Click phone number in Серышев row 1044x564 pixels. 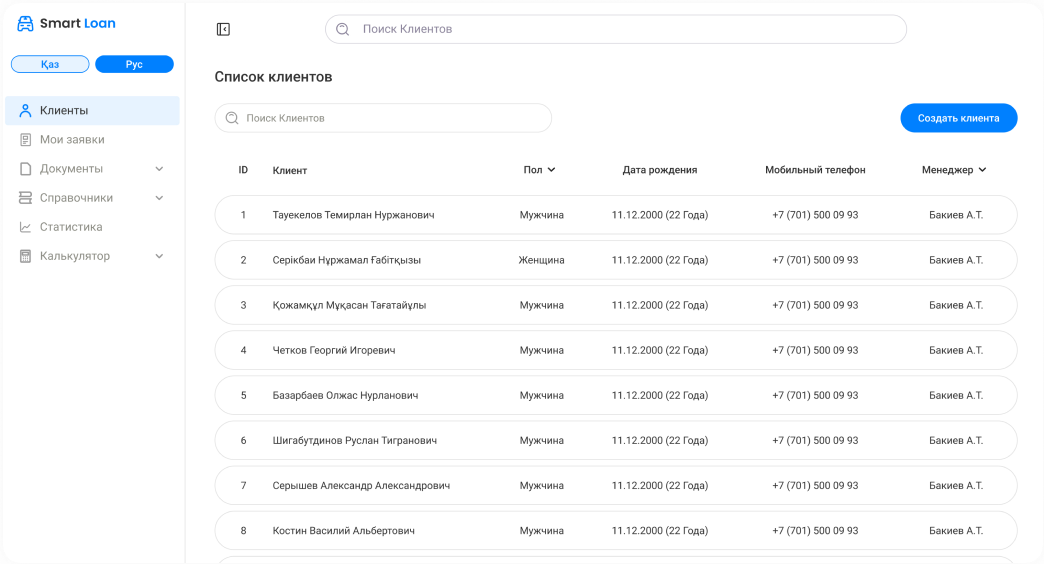[x=815, y=485]
